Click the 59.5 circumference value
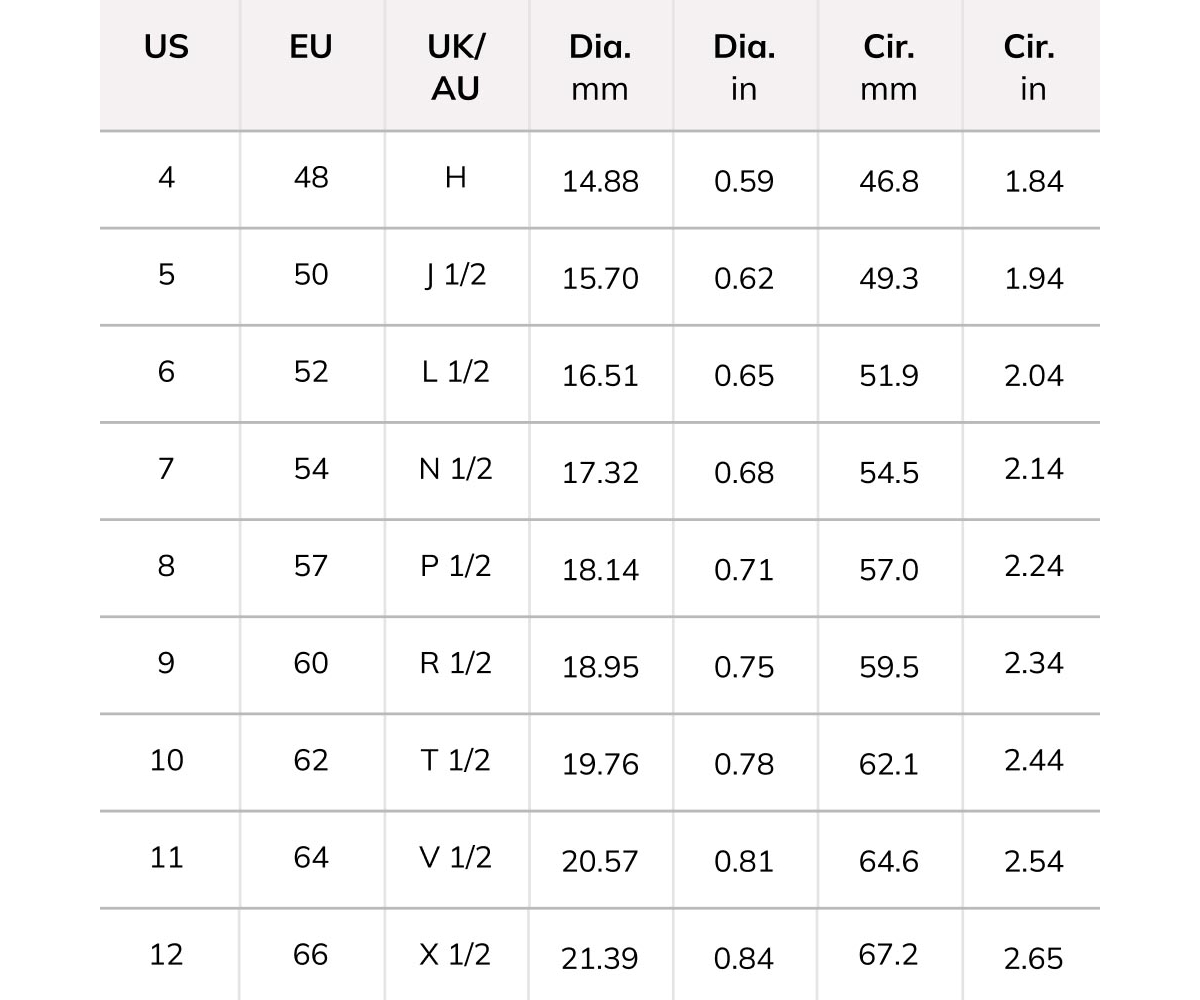This screenshot has width=1200, height=1000. (x=889, y=667)
